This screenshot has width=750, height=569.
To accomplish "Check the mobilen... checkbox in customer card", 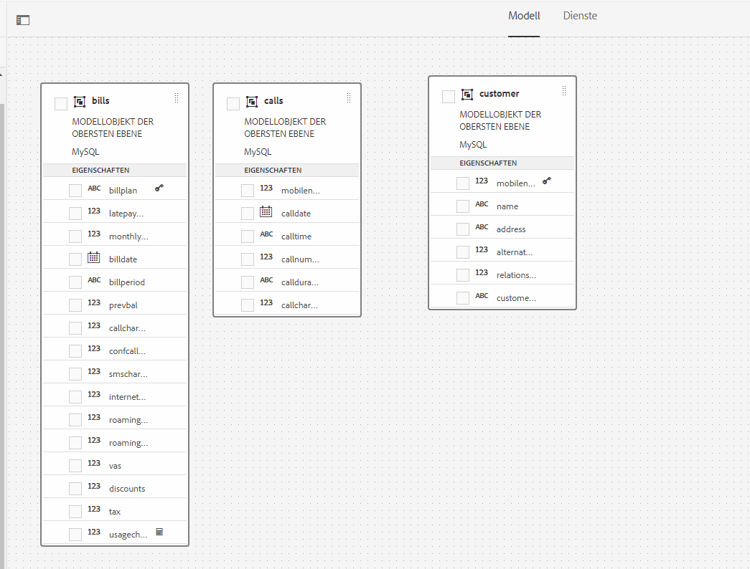I will coord(463,183).
